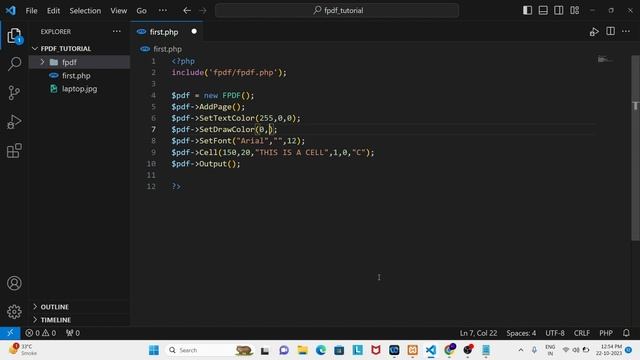Change language mode via PHP
This screenshot has width=640, height=360.
606,333
